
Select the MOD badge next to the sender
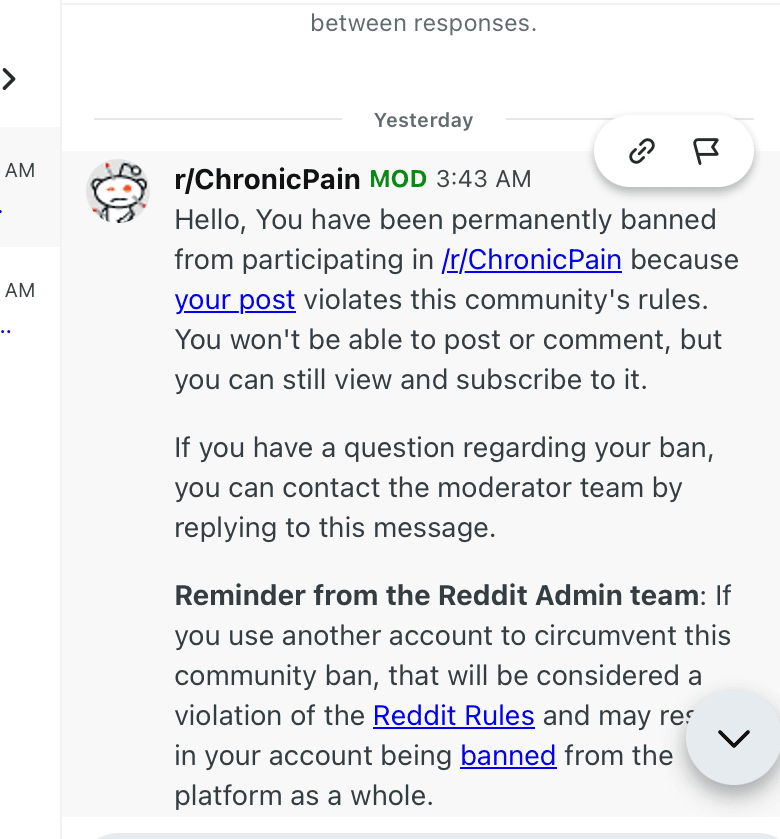pos(398,179)
